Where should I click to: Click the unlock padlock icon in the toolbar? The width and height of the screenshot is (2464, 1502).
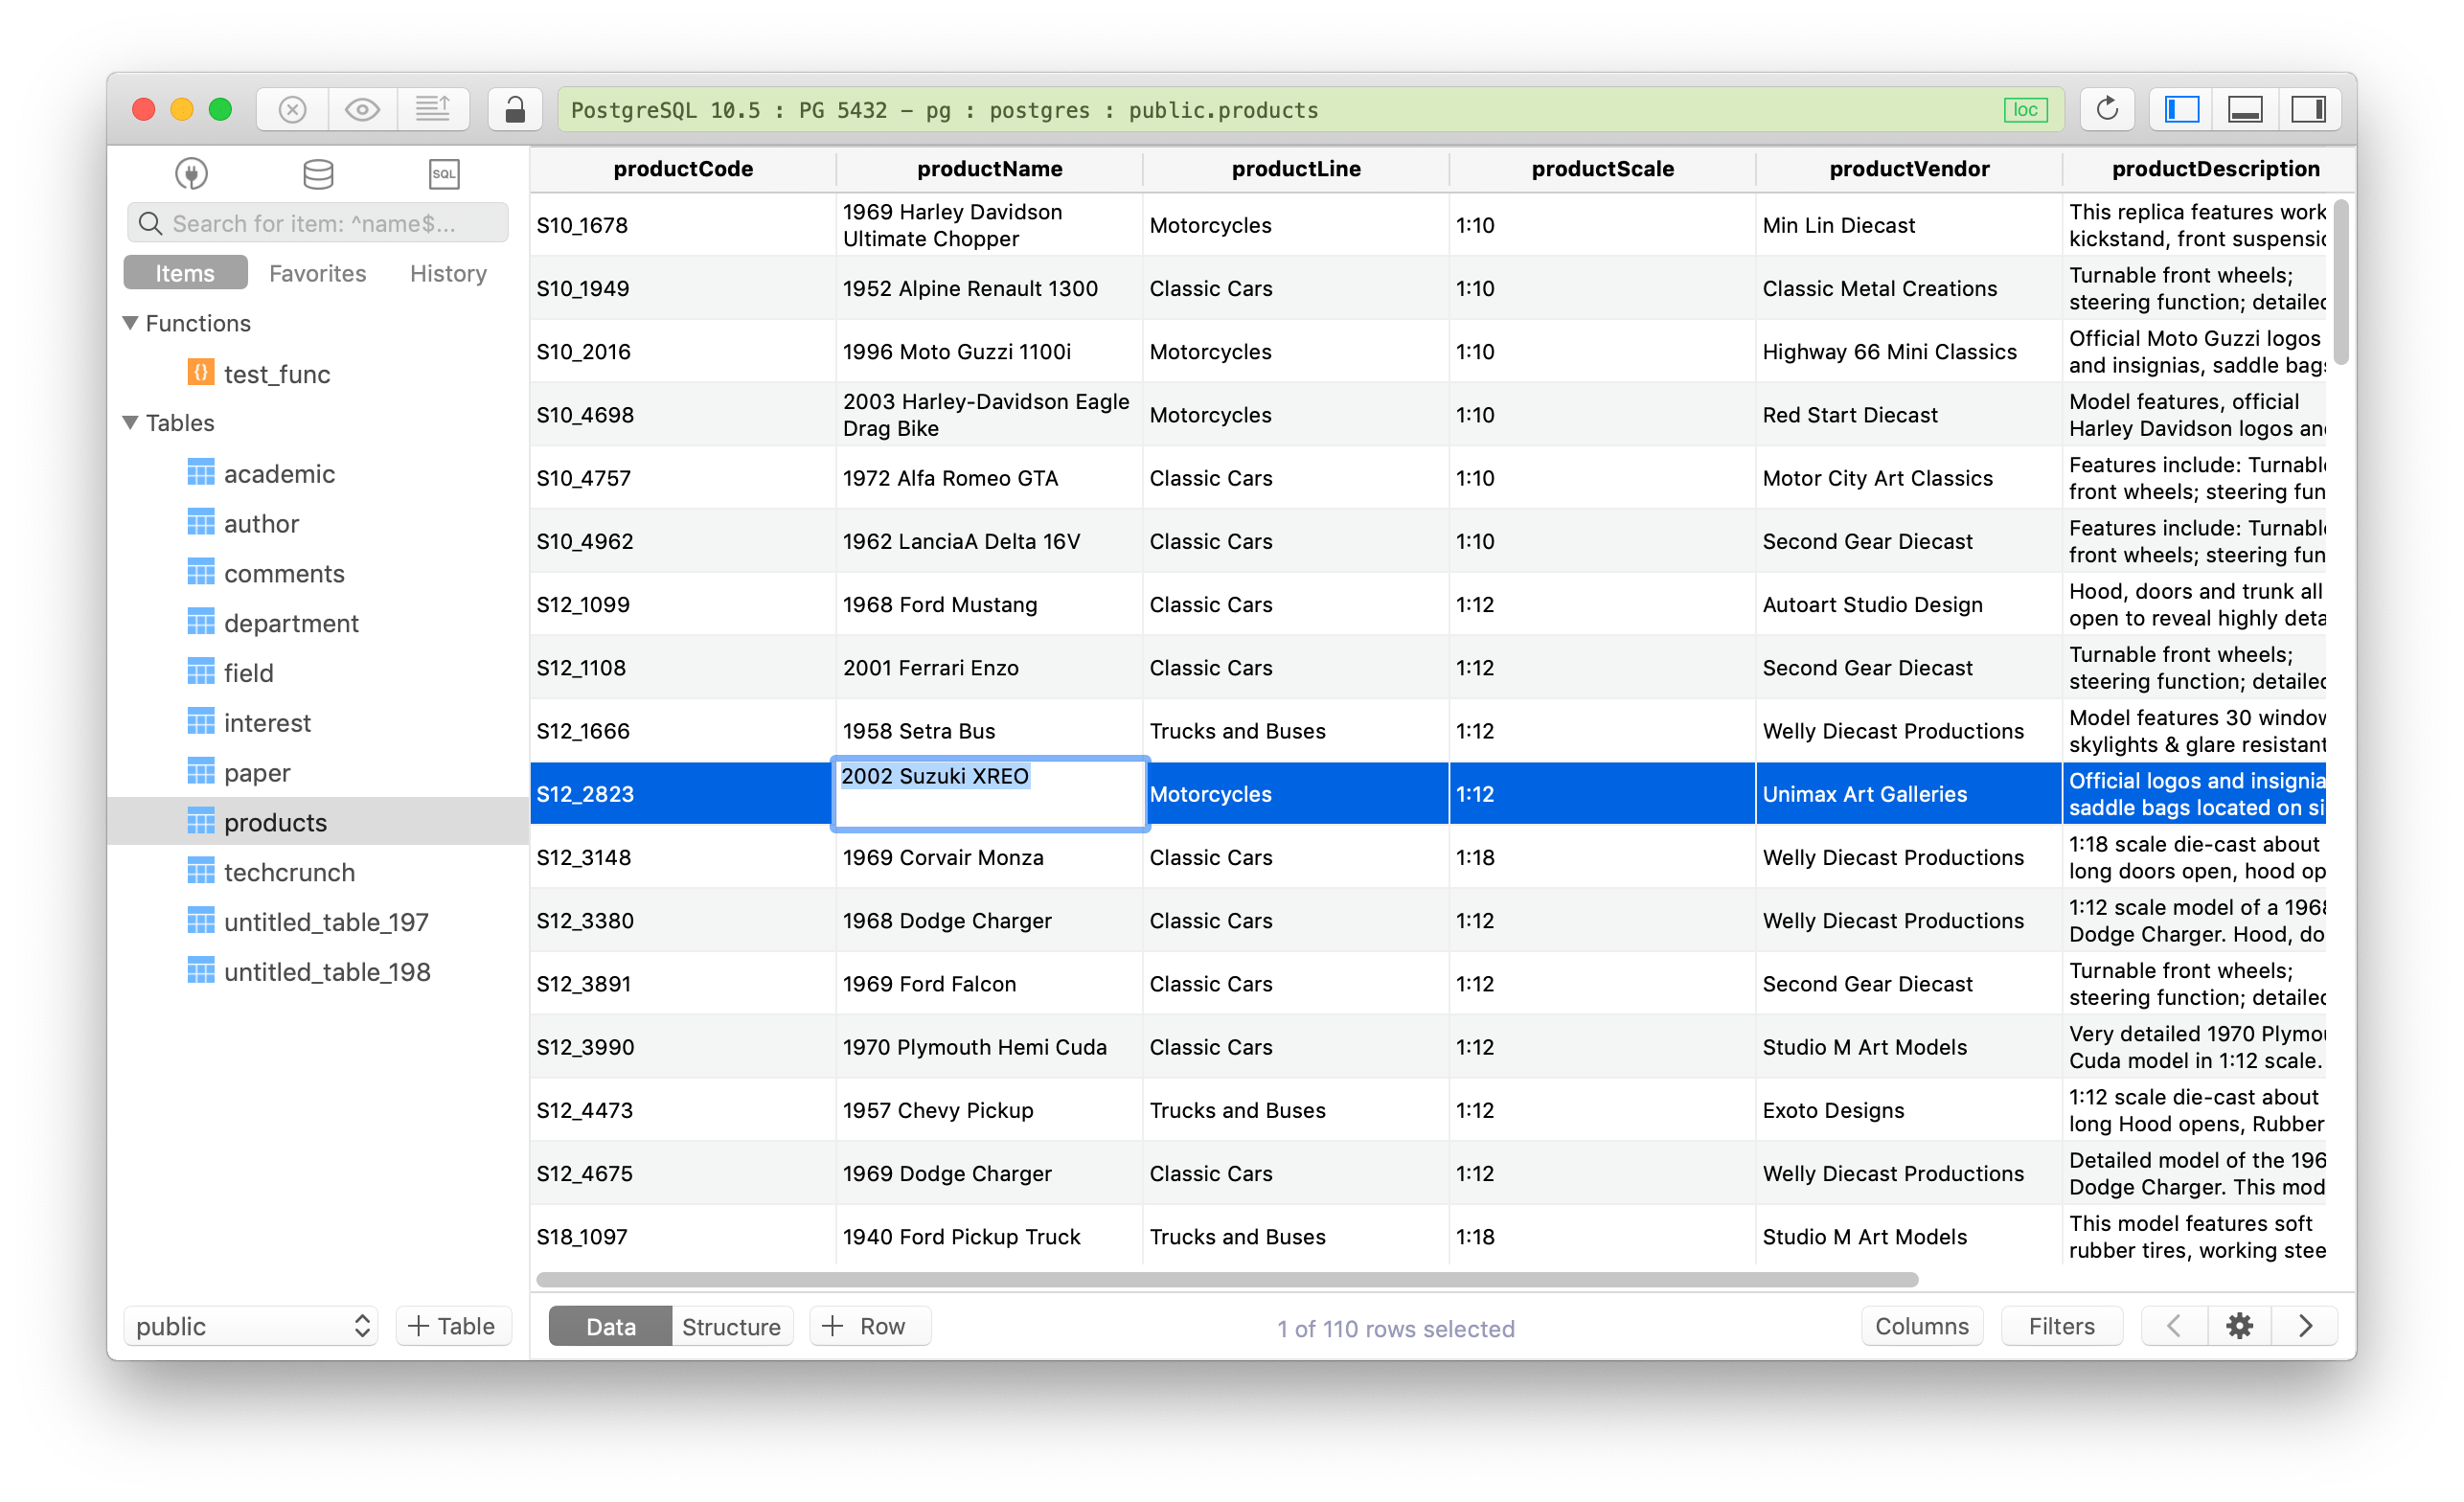pos(515,109)
